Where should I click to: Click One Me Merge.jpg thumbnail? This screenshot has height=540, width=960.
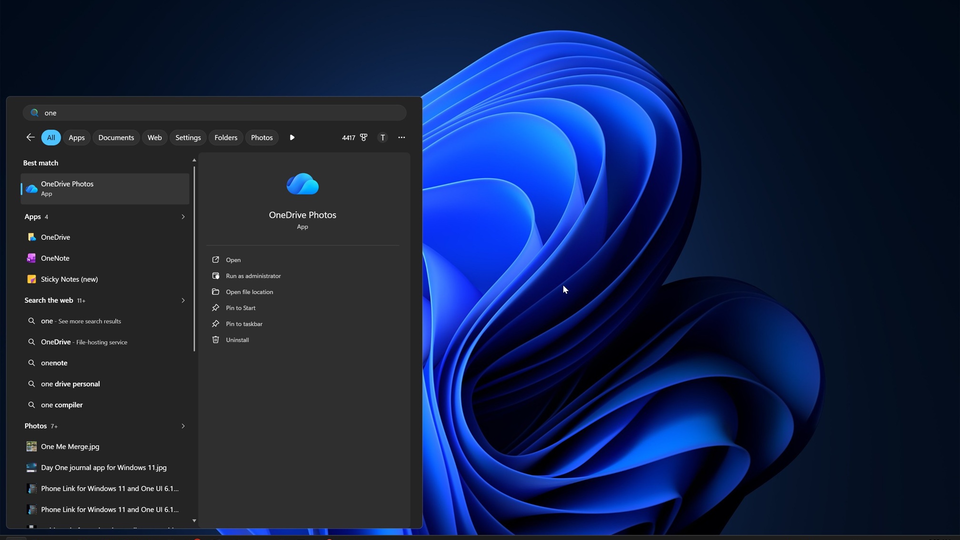point(31,446)
